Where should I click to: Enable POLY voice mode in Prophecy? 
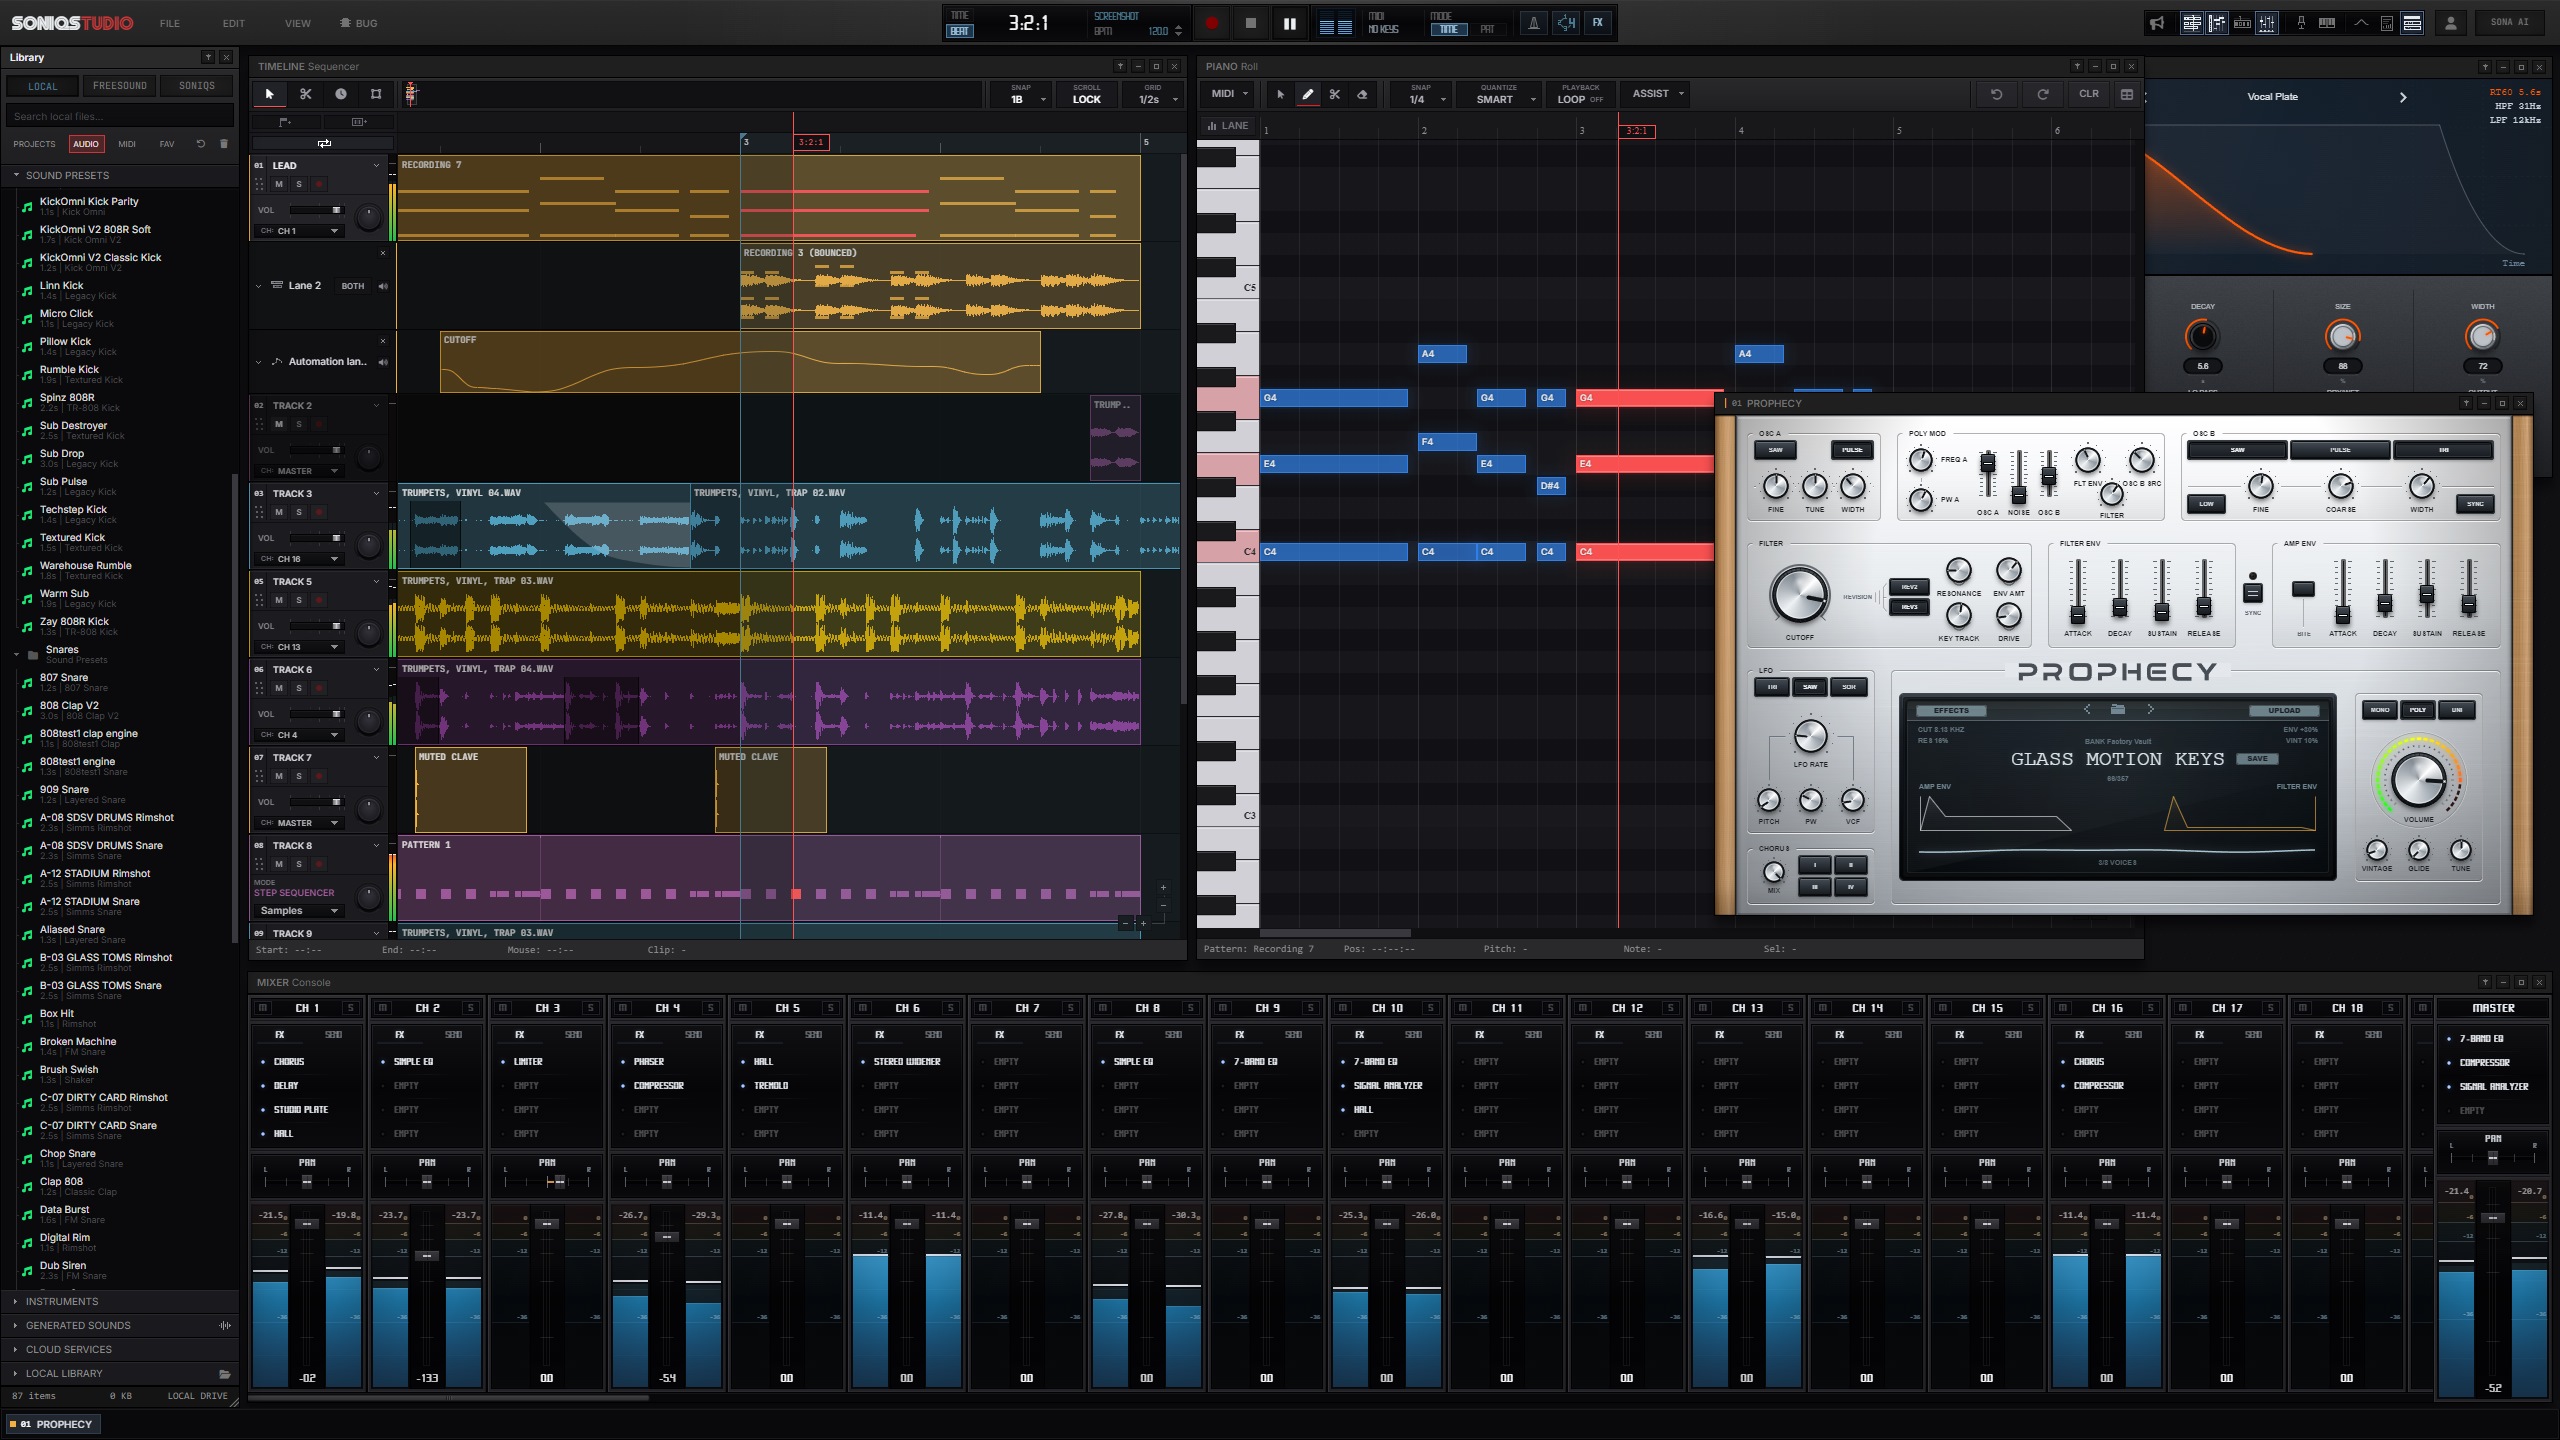2417,710
